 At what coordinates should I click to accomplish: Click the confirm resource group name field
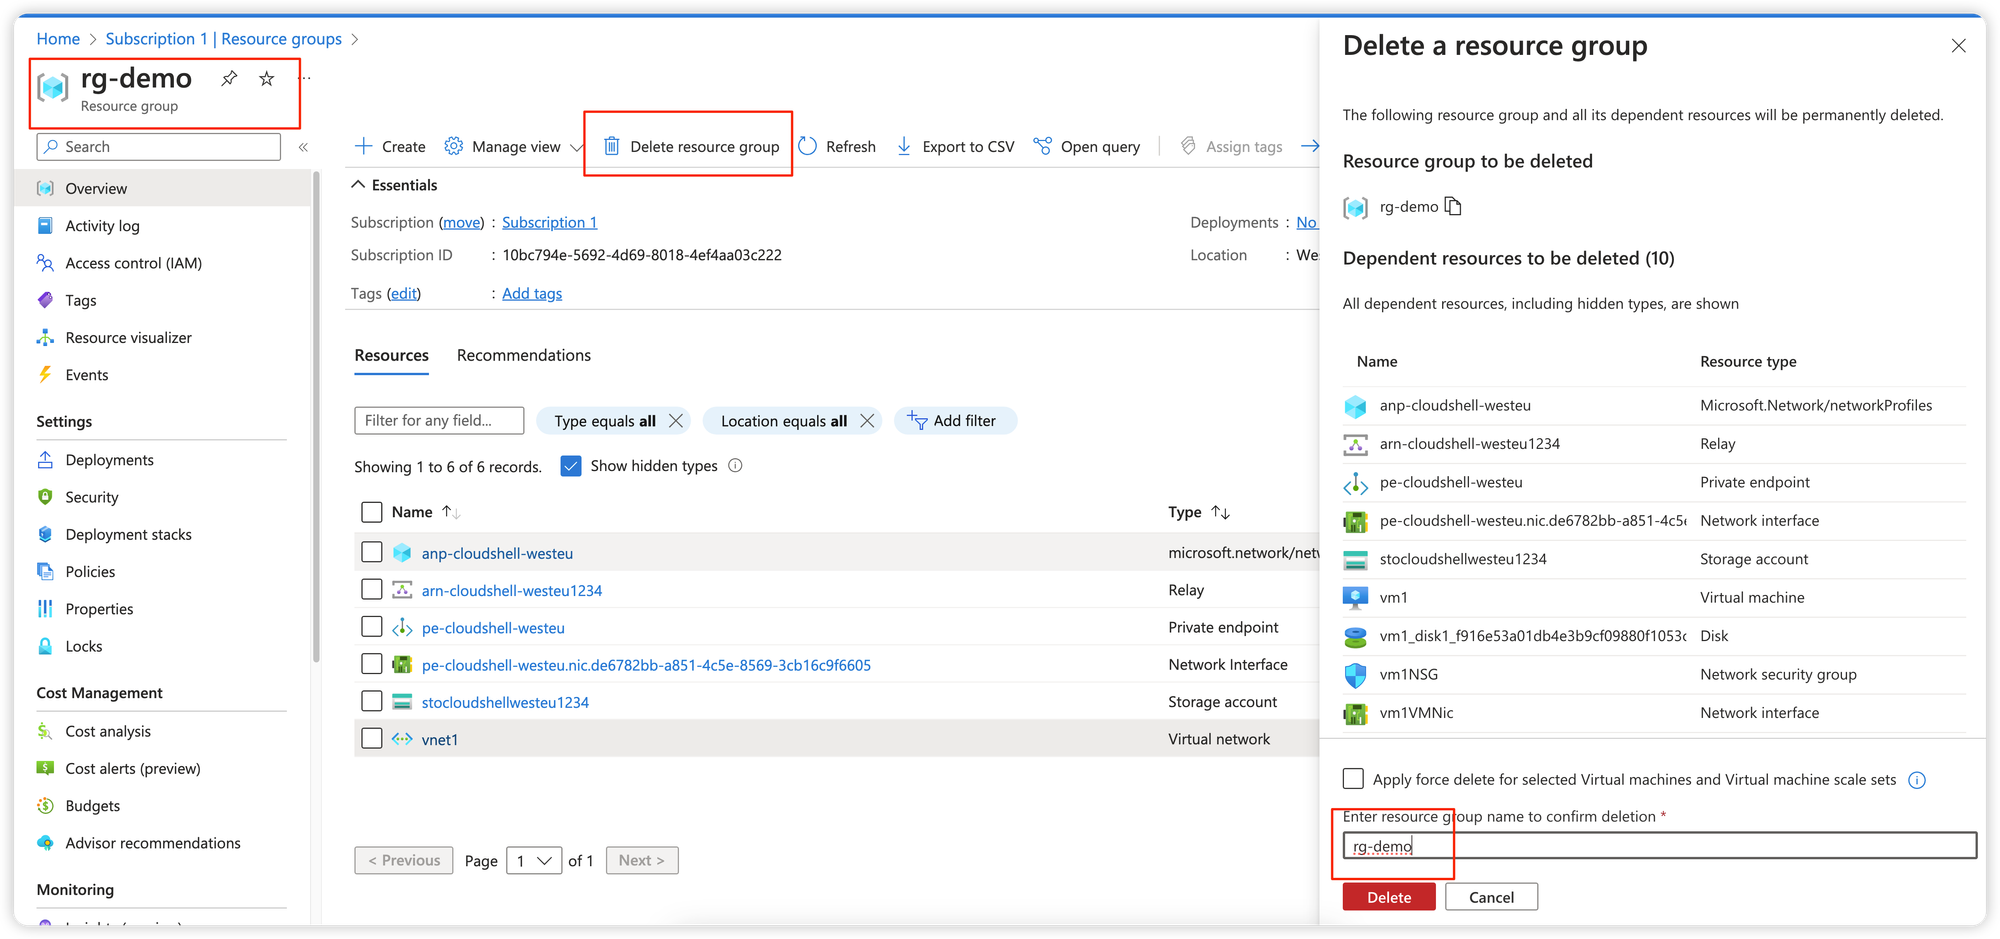click(1659, 846)
